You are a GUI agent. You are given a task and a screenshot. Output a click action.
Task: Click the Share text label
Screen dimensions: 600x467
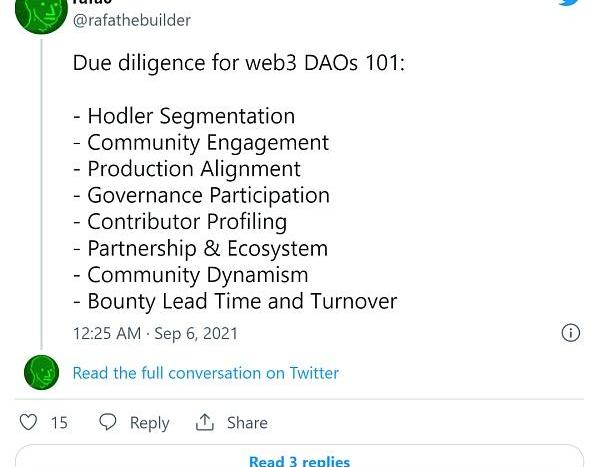pyautogui.click(x=246, y=423)
